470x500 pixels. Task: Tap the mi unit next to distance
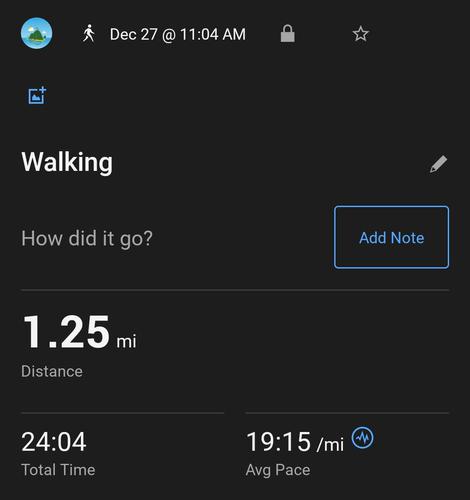coord(126,341)
